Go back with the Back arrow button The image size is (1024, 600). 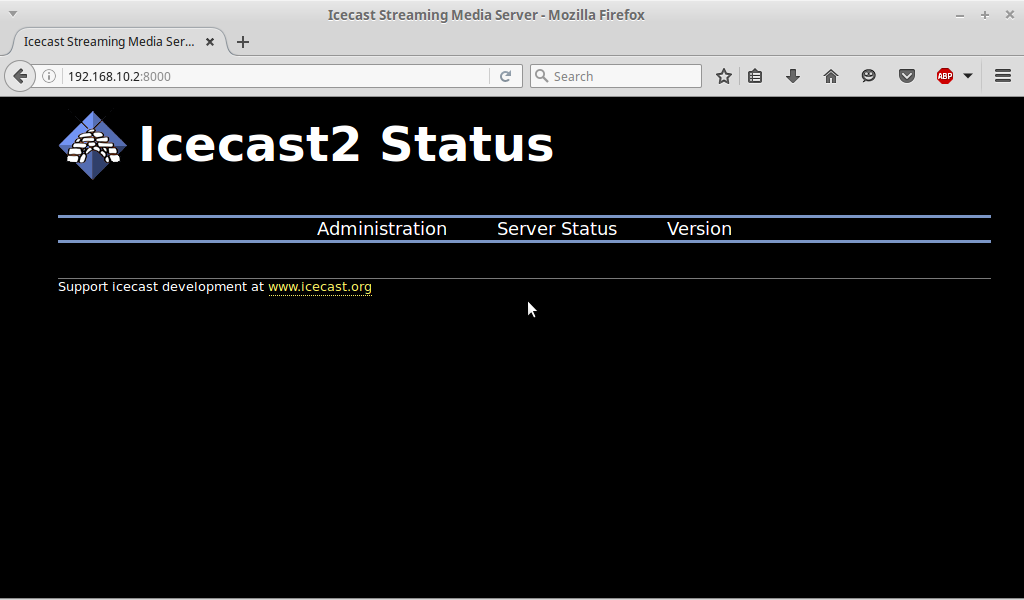(x=20, y=76)
